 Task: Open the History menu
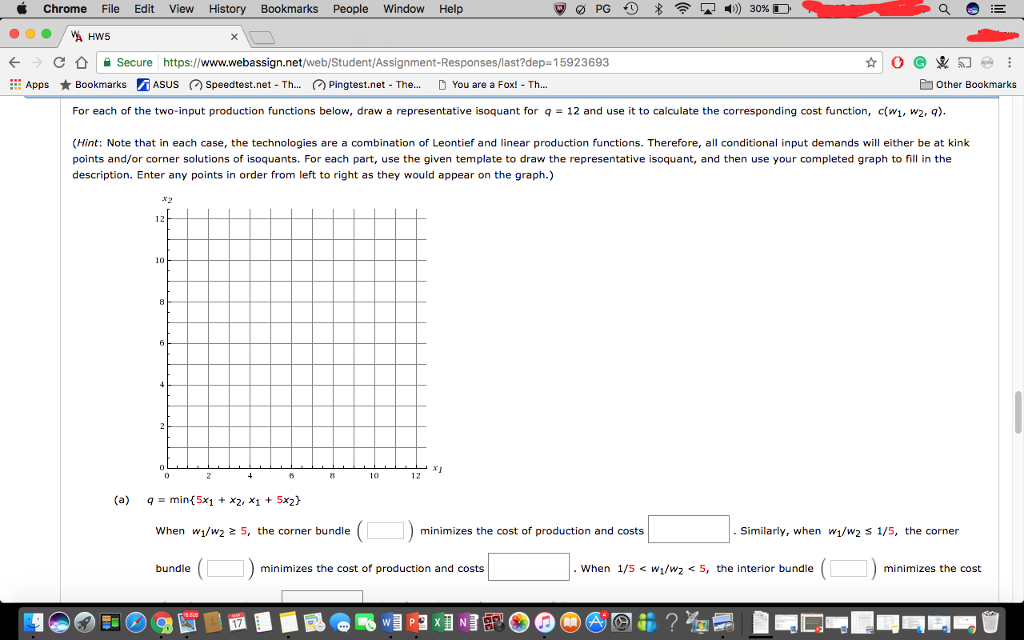click(x=227, y=9)
